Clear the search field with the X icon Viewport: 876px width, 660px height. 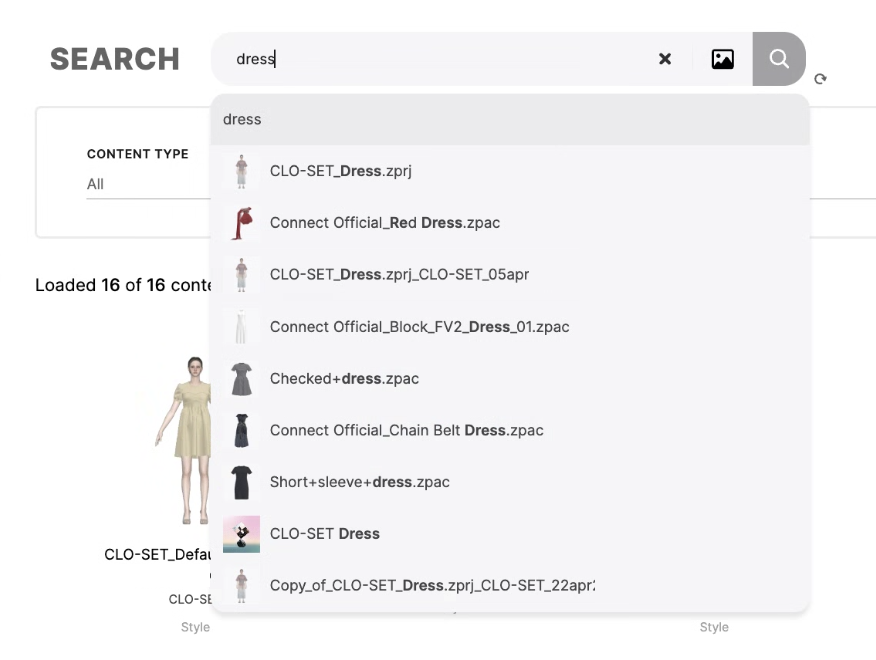pos(665,59)
